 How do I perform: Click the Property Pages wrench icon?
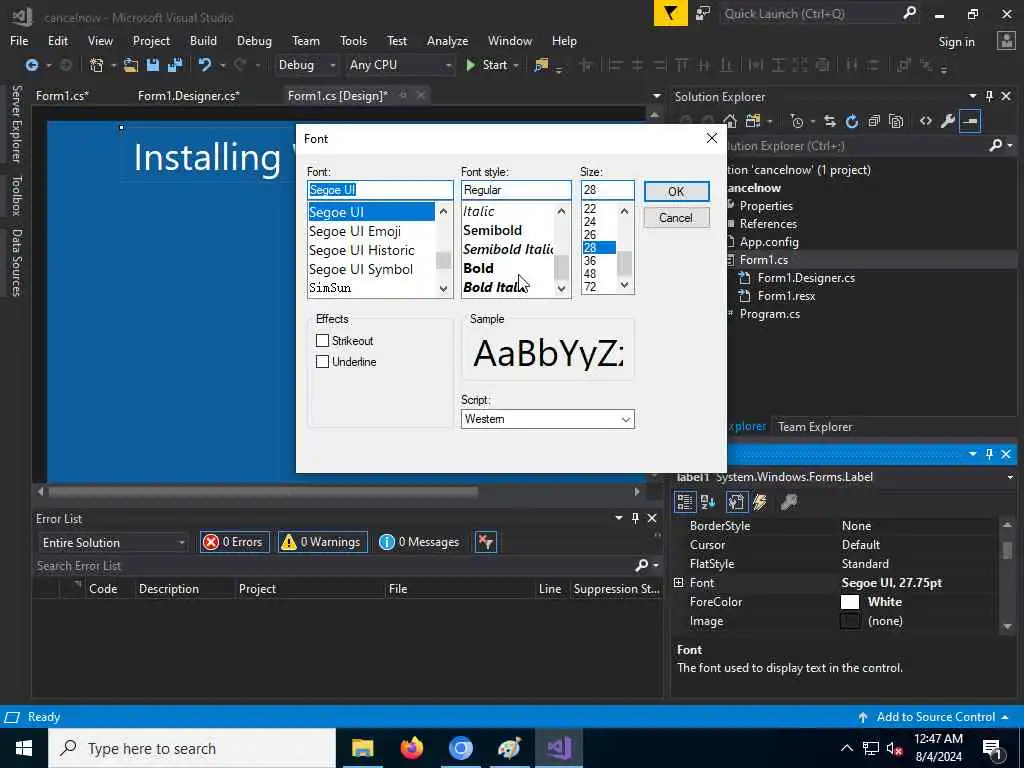(x=789, y=502)
